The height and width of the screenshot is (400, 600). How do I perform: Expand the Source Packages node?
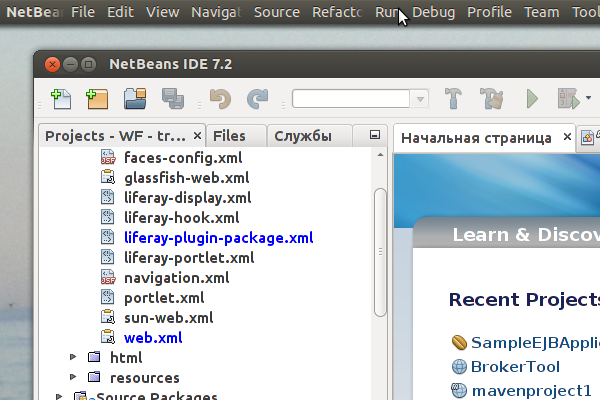(x=59, y=397)
